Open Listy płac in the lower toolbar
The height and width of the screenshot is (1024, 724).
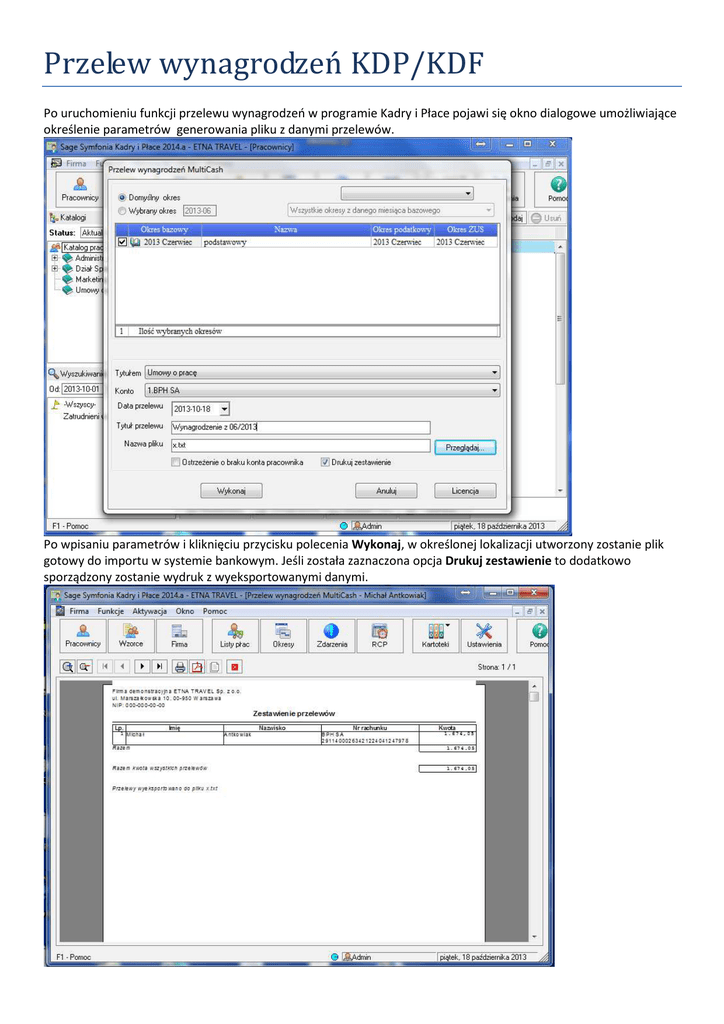pos(233,636)
